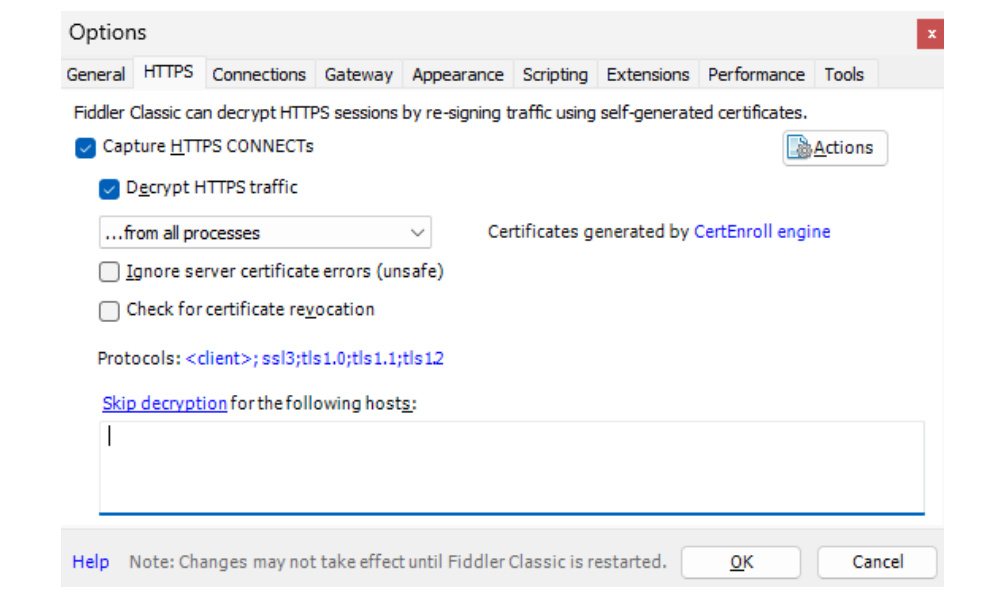Dismiss dialog with Cancel button
The width and height of the screenshot is (1002, 599).
pyautogui.click(x=877, y=562)
